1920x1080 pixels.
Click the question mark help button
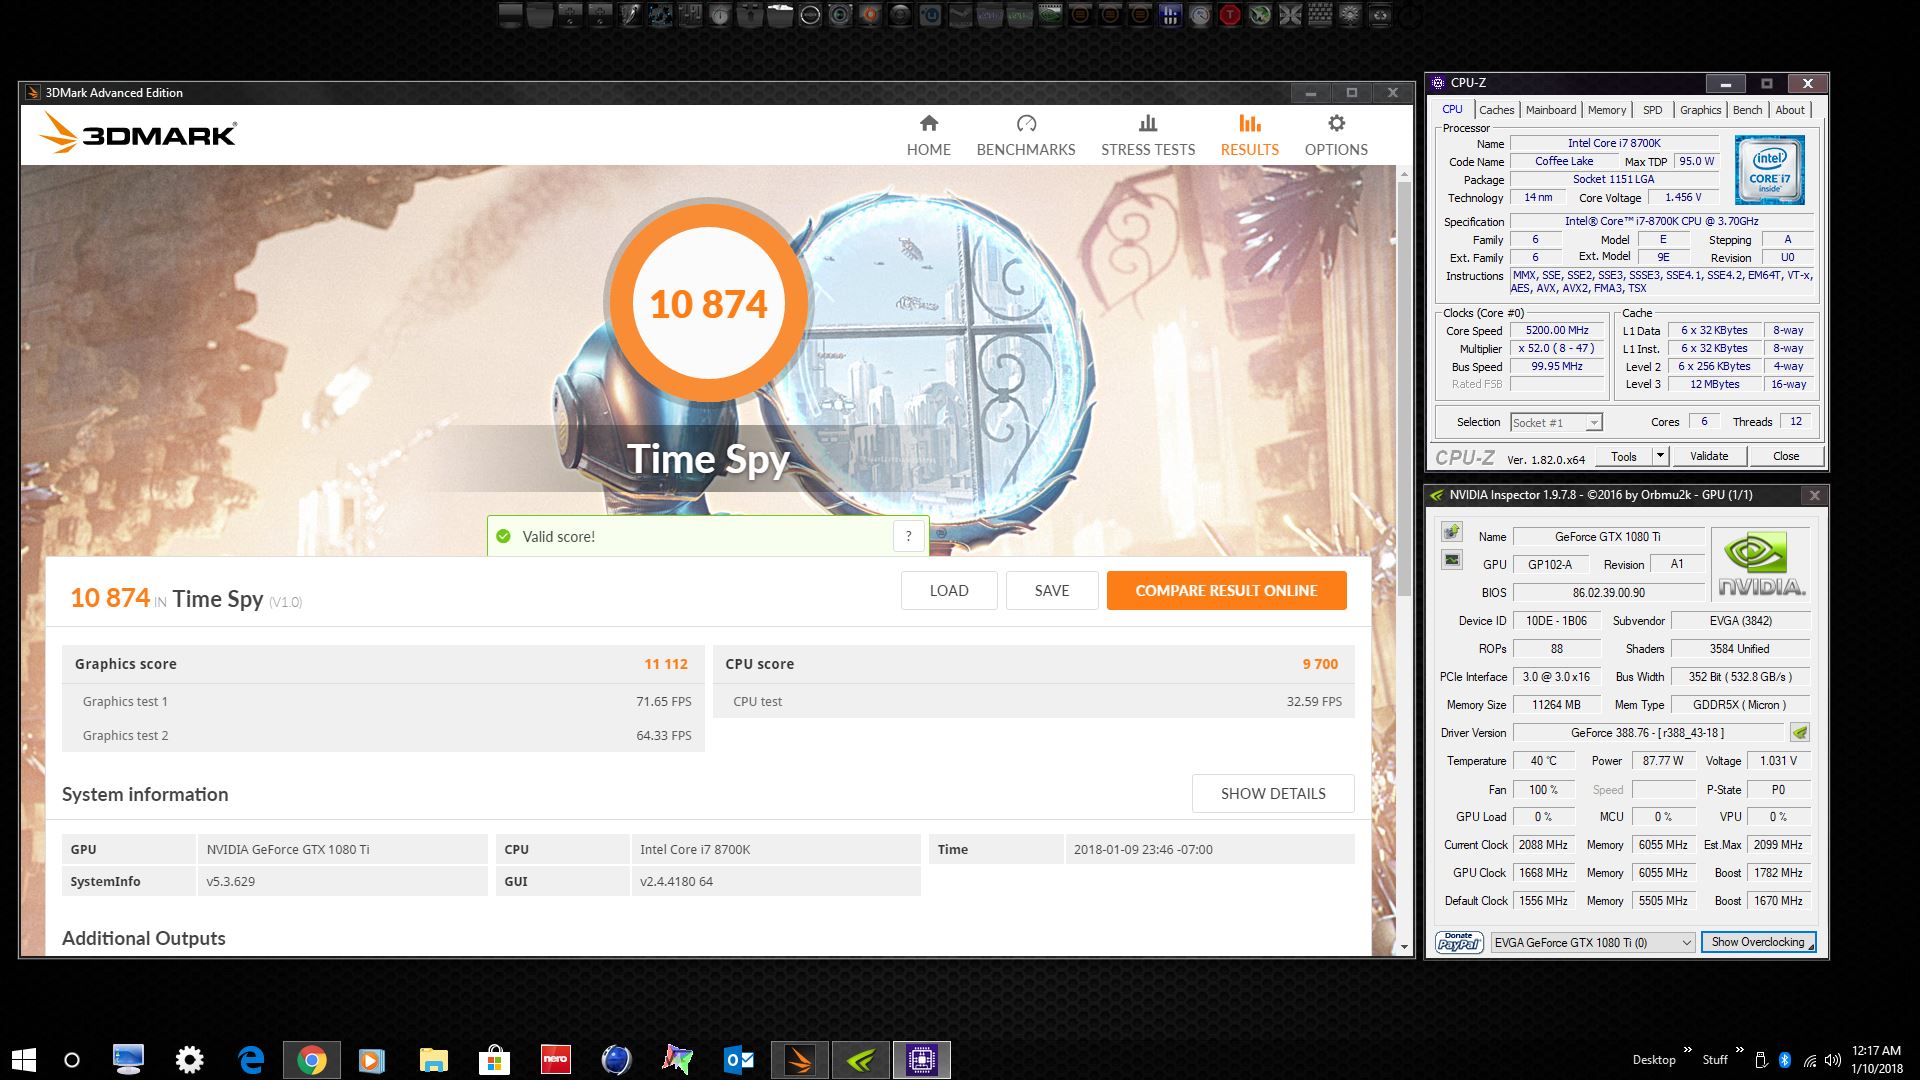coord(908,536)
